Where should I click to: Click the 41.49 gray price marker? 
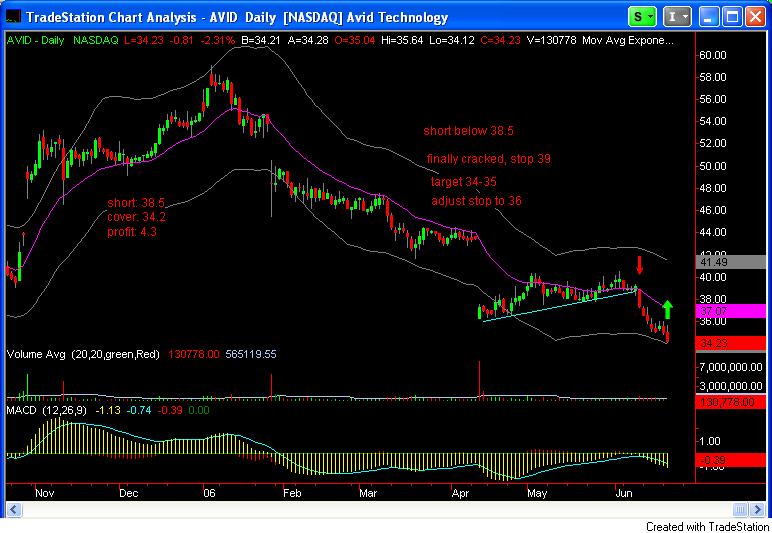point(730,262)
